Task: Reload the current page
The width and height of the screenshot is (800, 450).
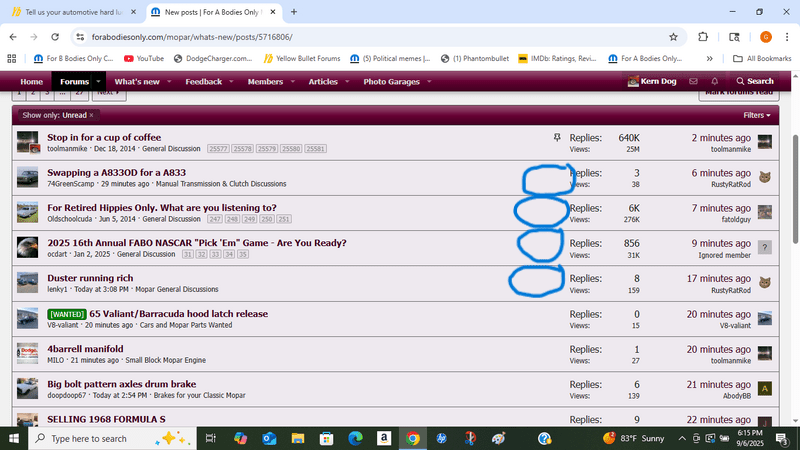Action: point(55,37)
